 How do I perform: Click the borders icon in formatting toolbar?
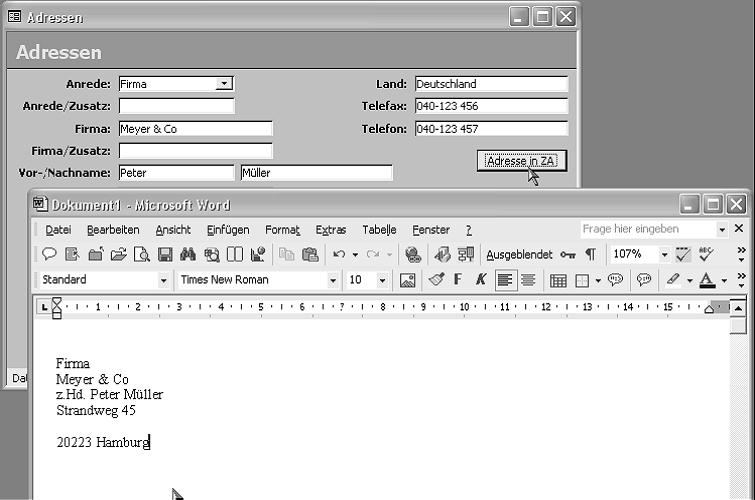582,280
